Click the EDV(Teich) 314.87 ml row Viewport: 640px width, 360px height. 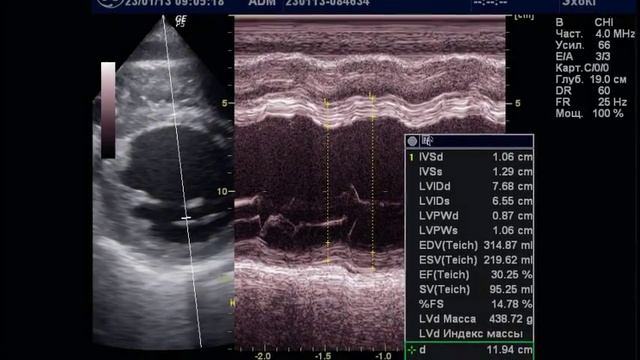(469, 245)
